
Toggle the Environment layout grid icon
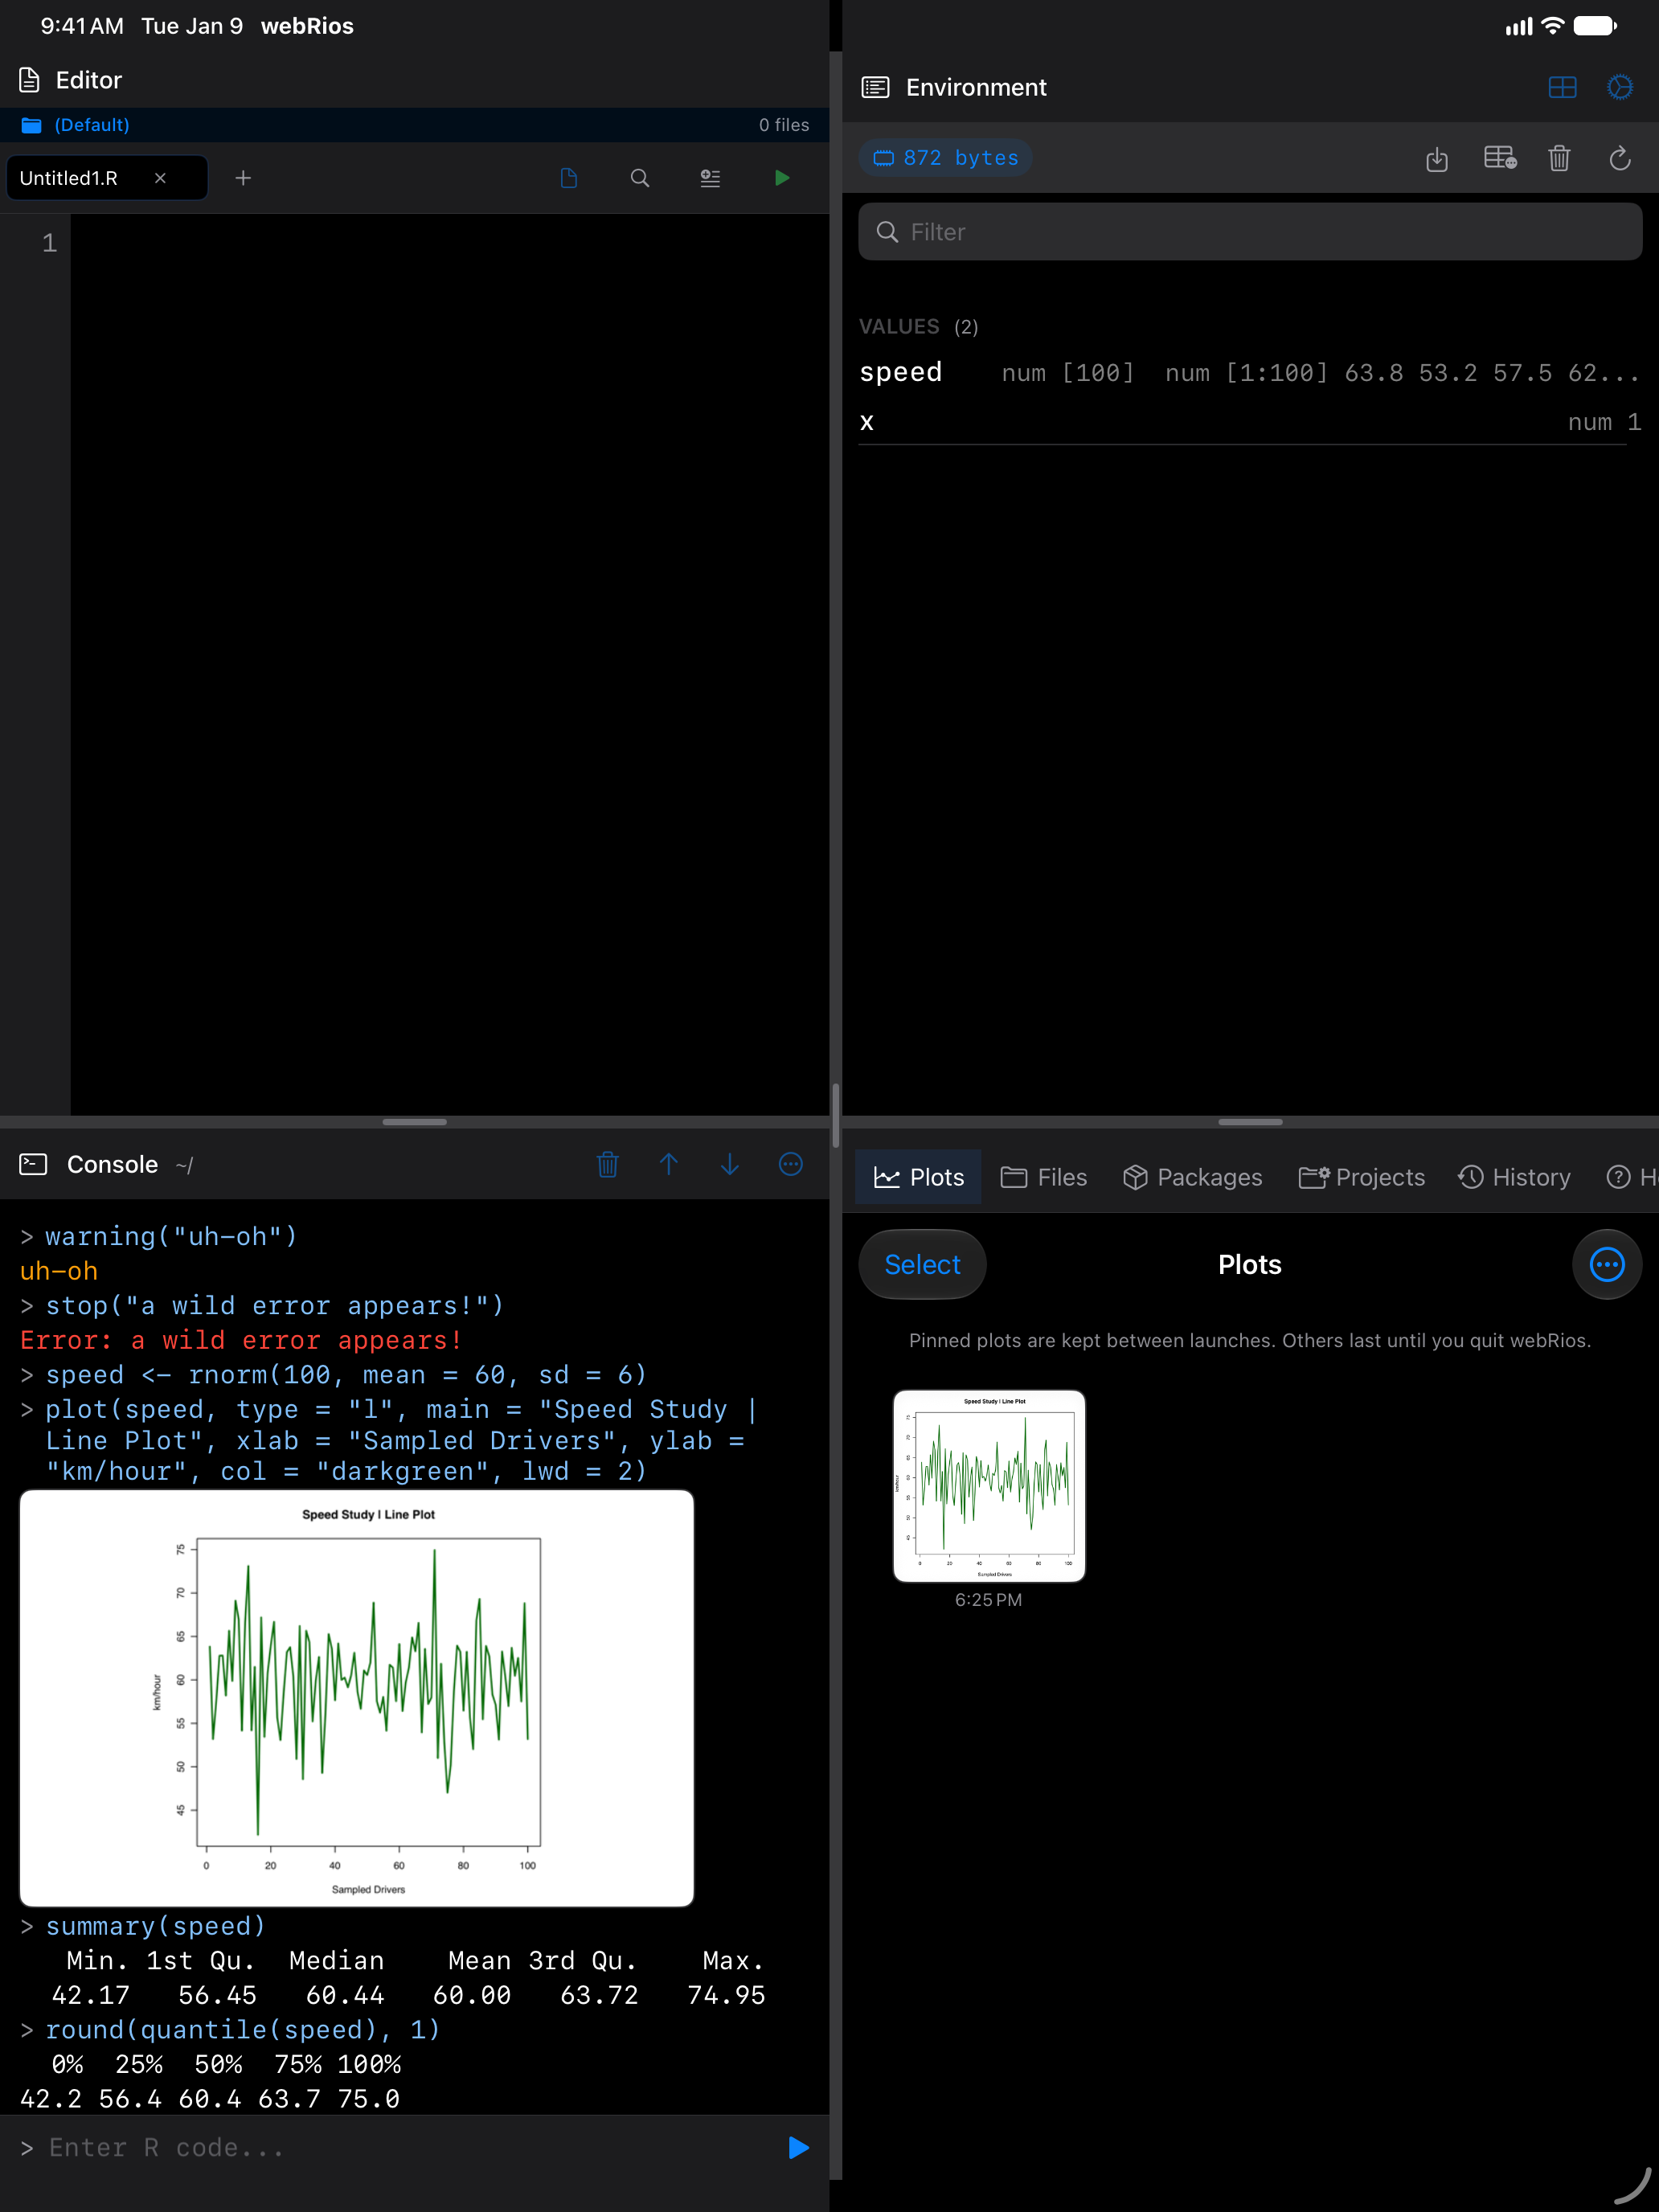click(1562, 88)
